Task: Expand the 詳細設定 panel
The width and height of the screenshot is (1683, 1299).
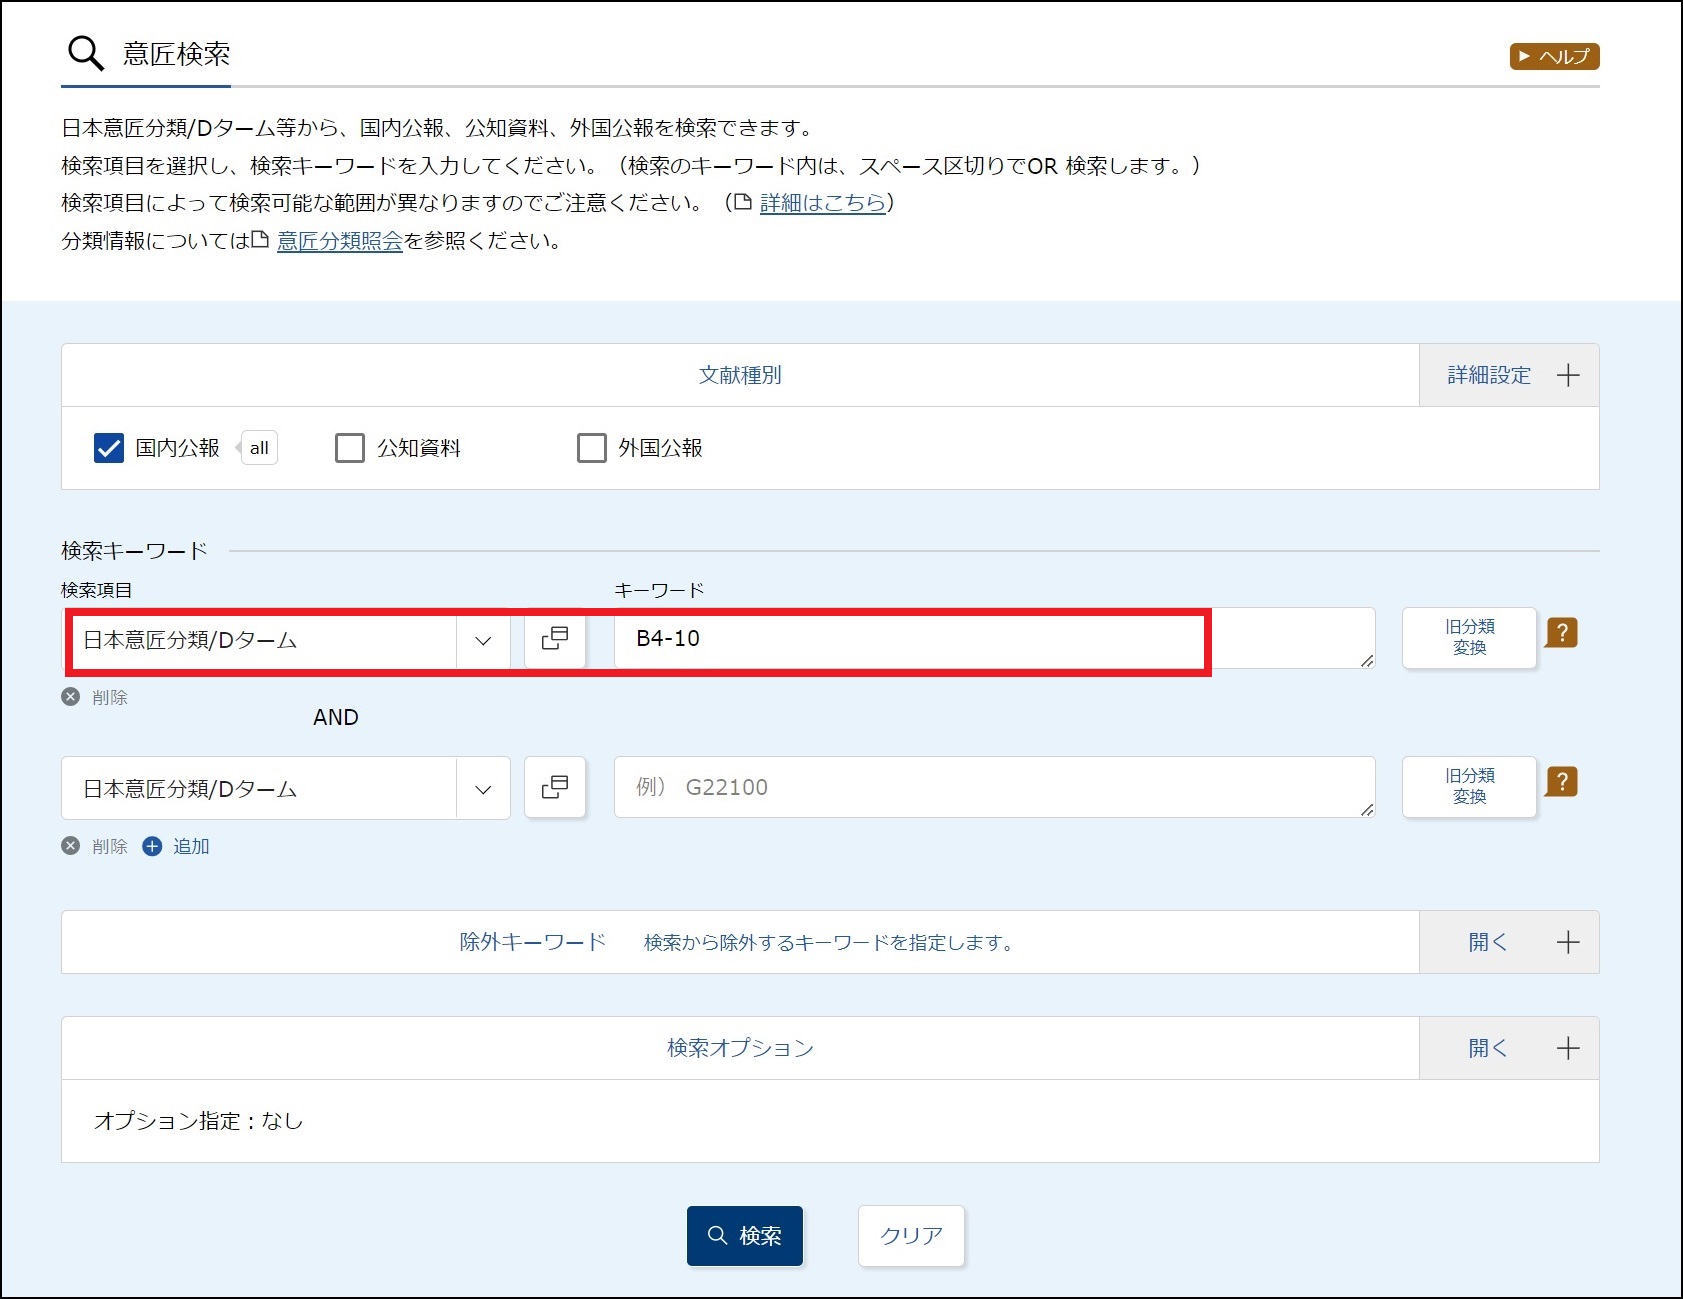Action: pyautogui.click(x=1509, y=375)
